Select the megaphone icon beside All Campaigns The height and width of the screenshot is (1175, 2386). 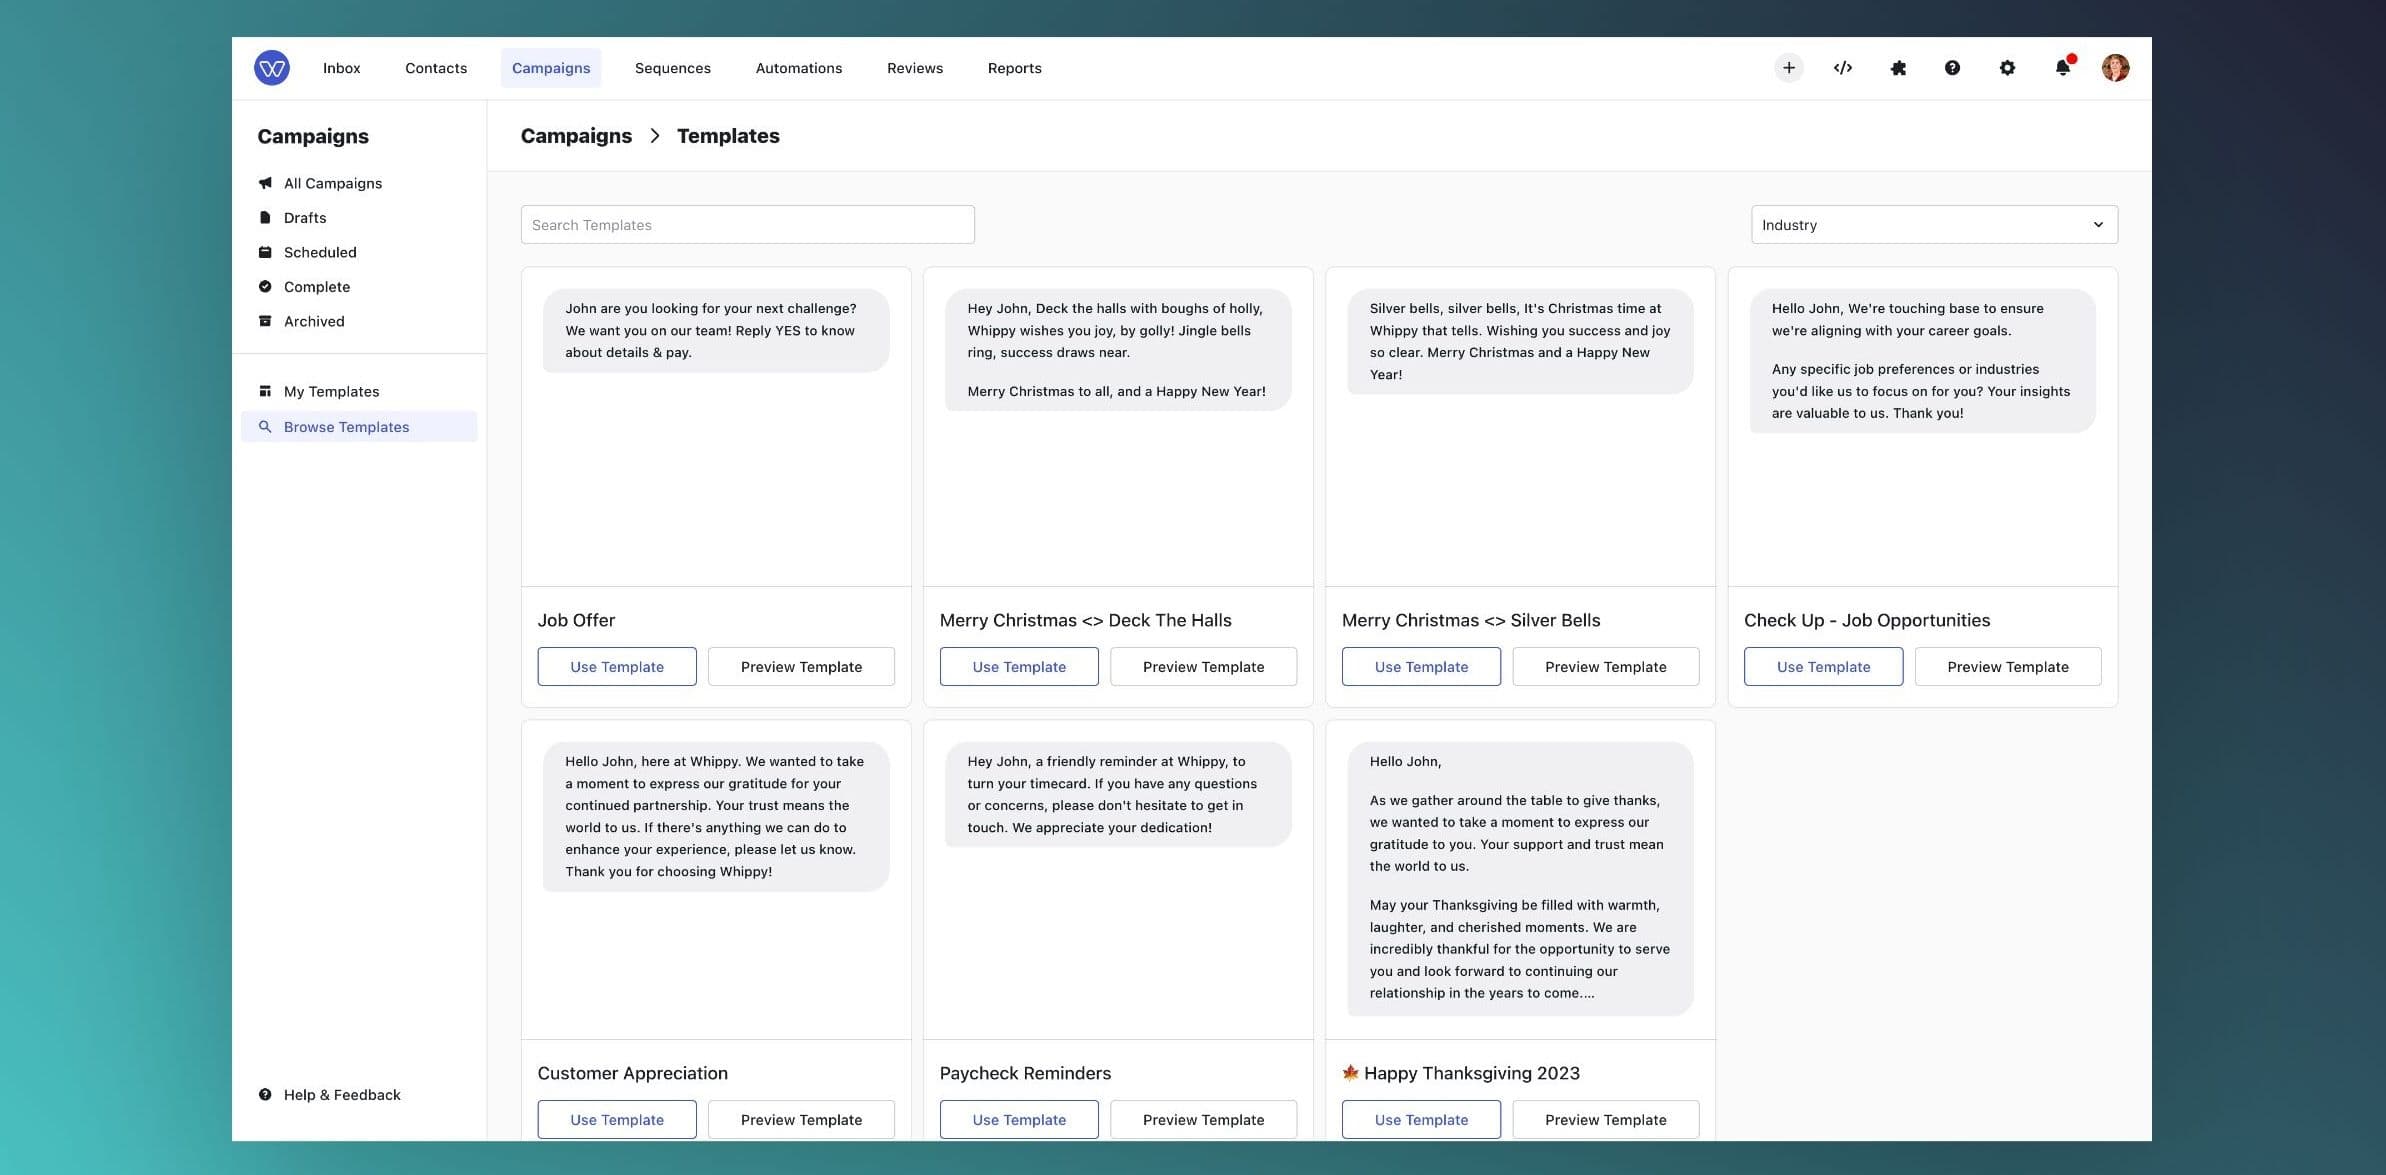click(x=264, y=182)
